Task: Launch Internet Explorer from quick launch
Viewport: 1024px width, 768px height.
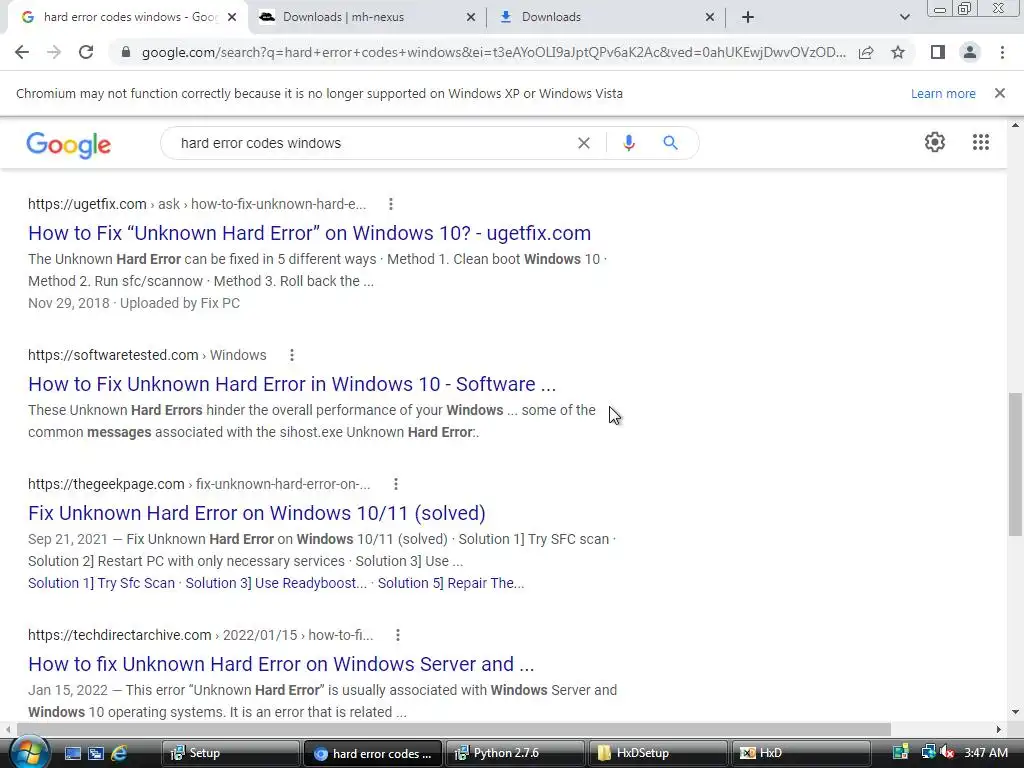Action: click(x=119, y=753)
